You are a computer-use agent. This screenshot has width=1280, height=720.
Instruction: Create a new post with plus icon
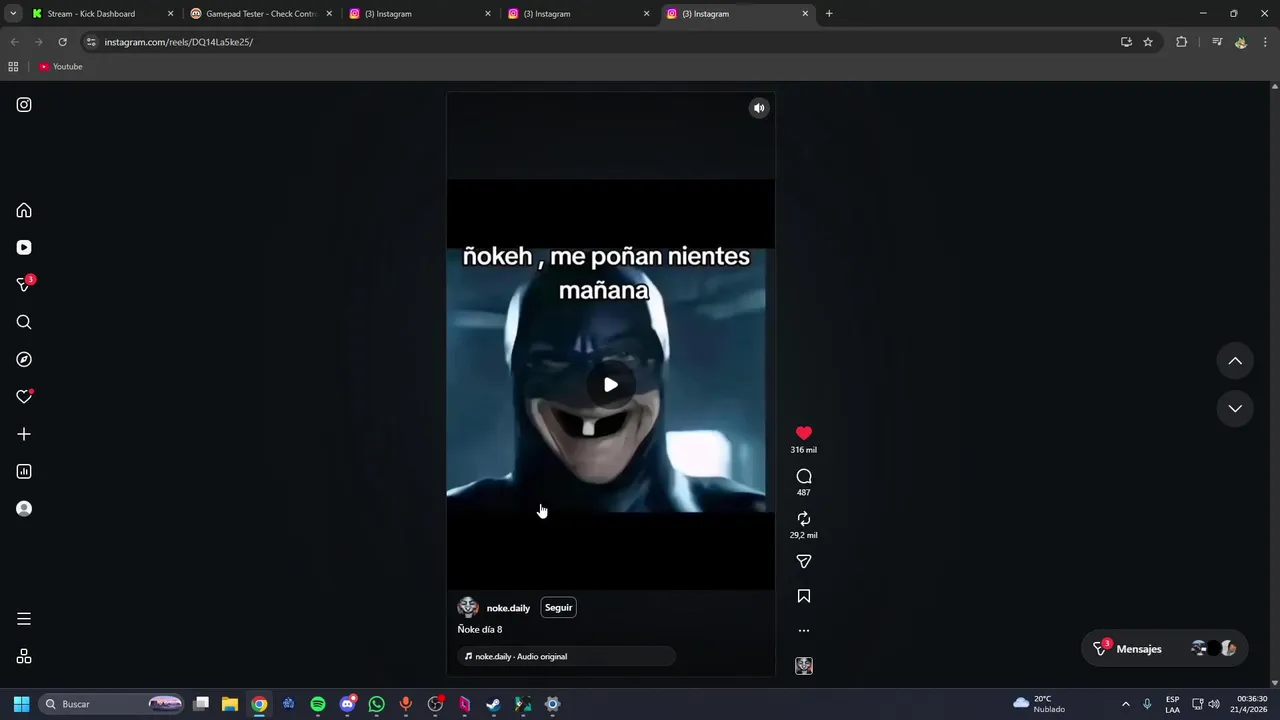click(24, 434)
